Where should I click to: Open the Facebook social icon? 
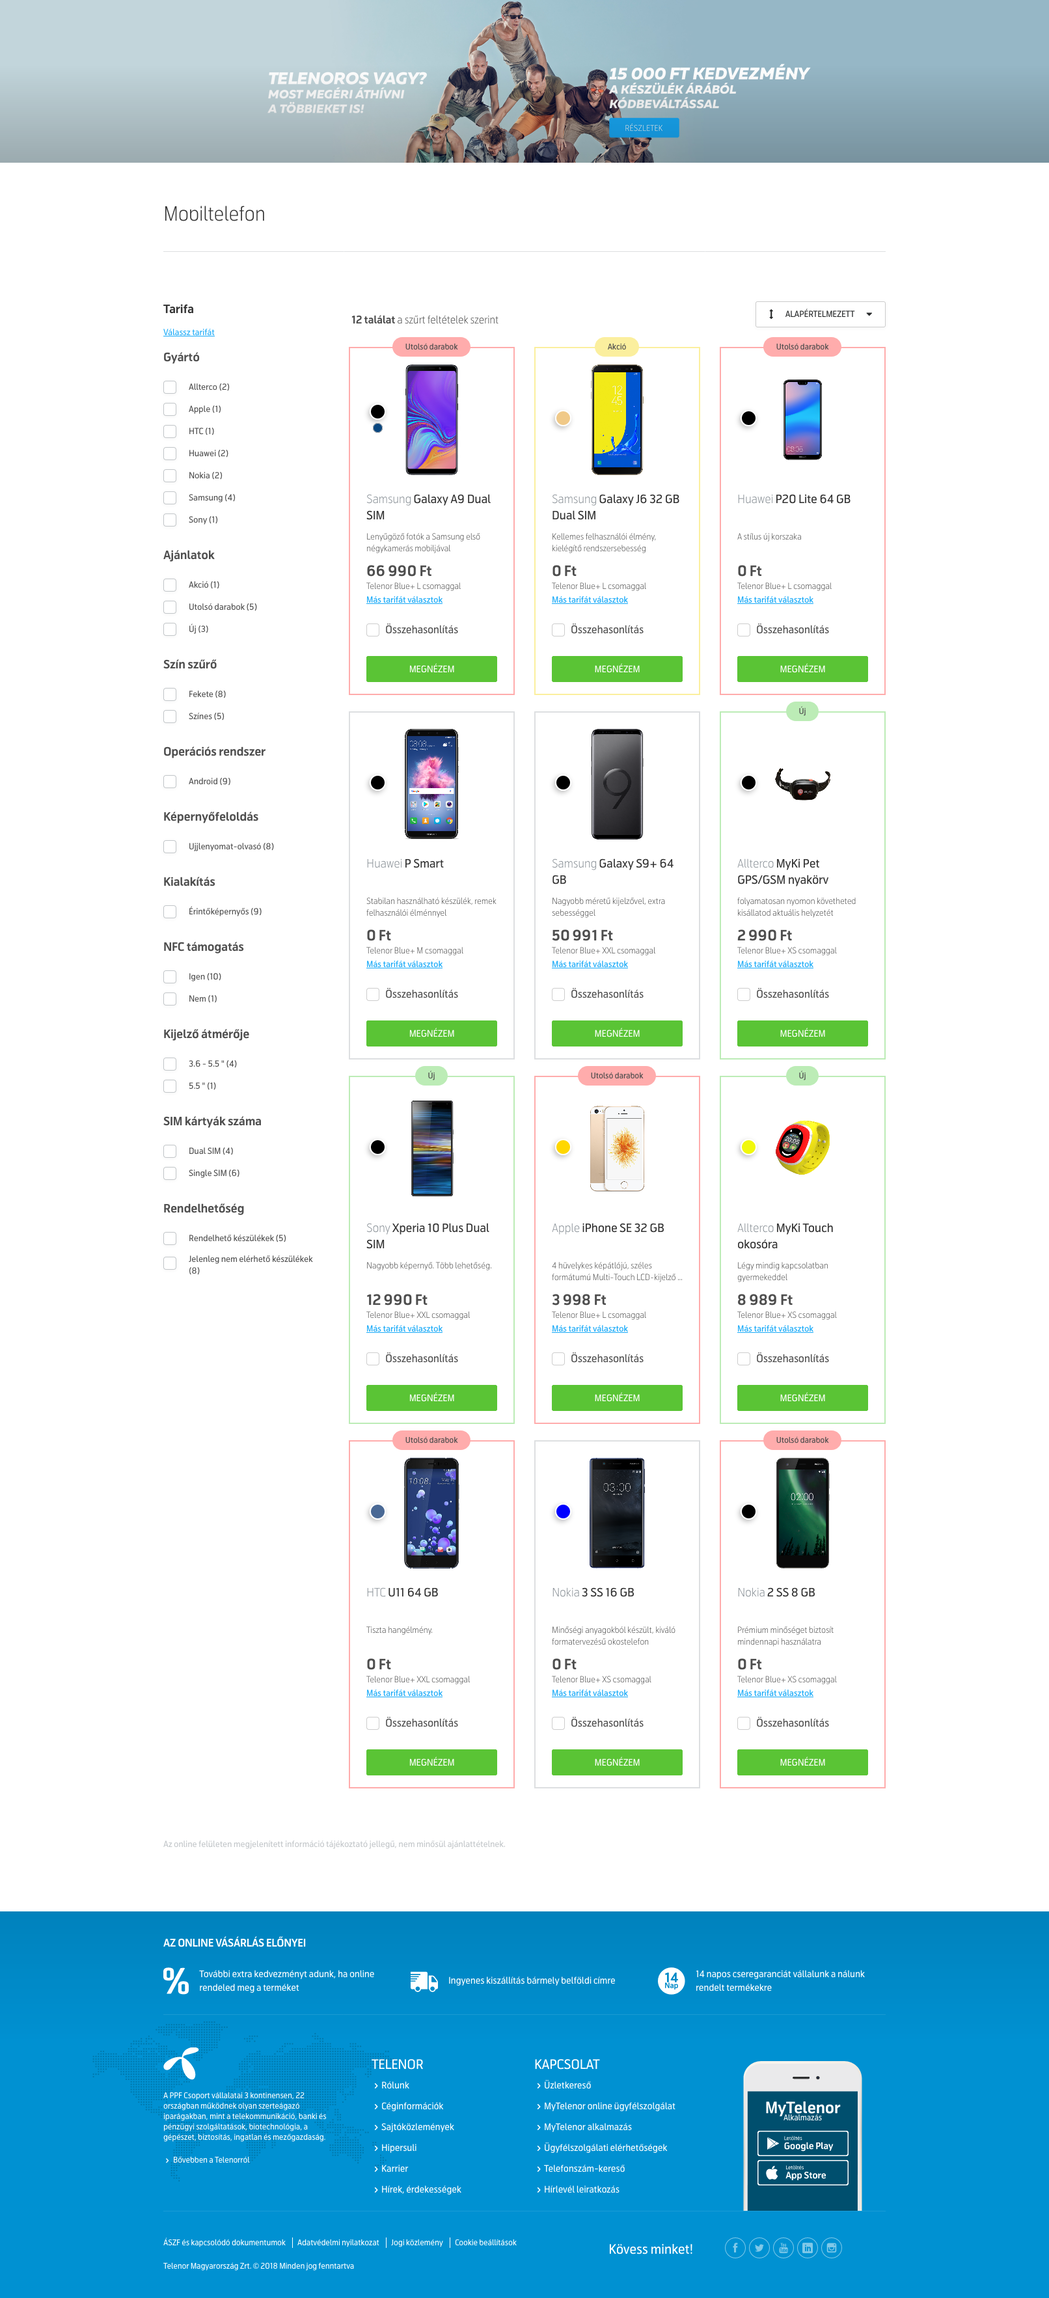click(735, 2248)
